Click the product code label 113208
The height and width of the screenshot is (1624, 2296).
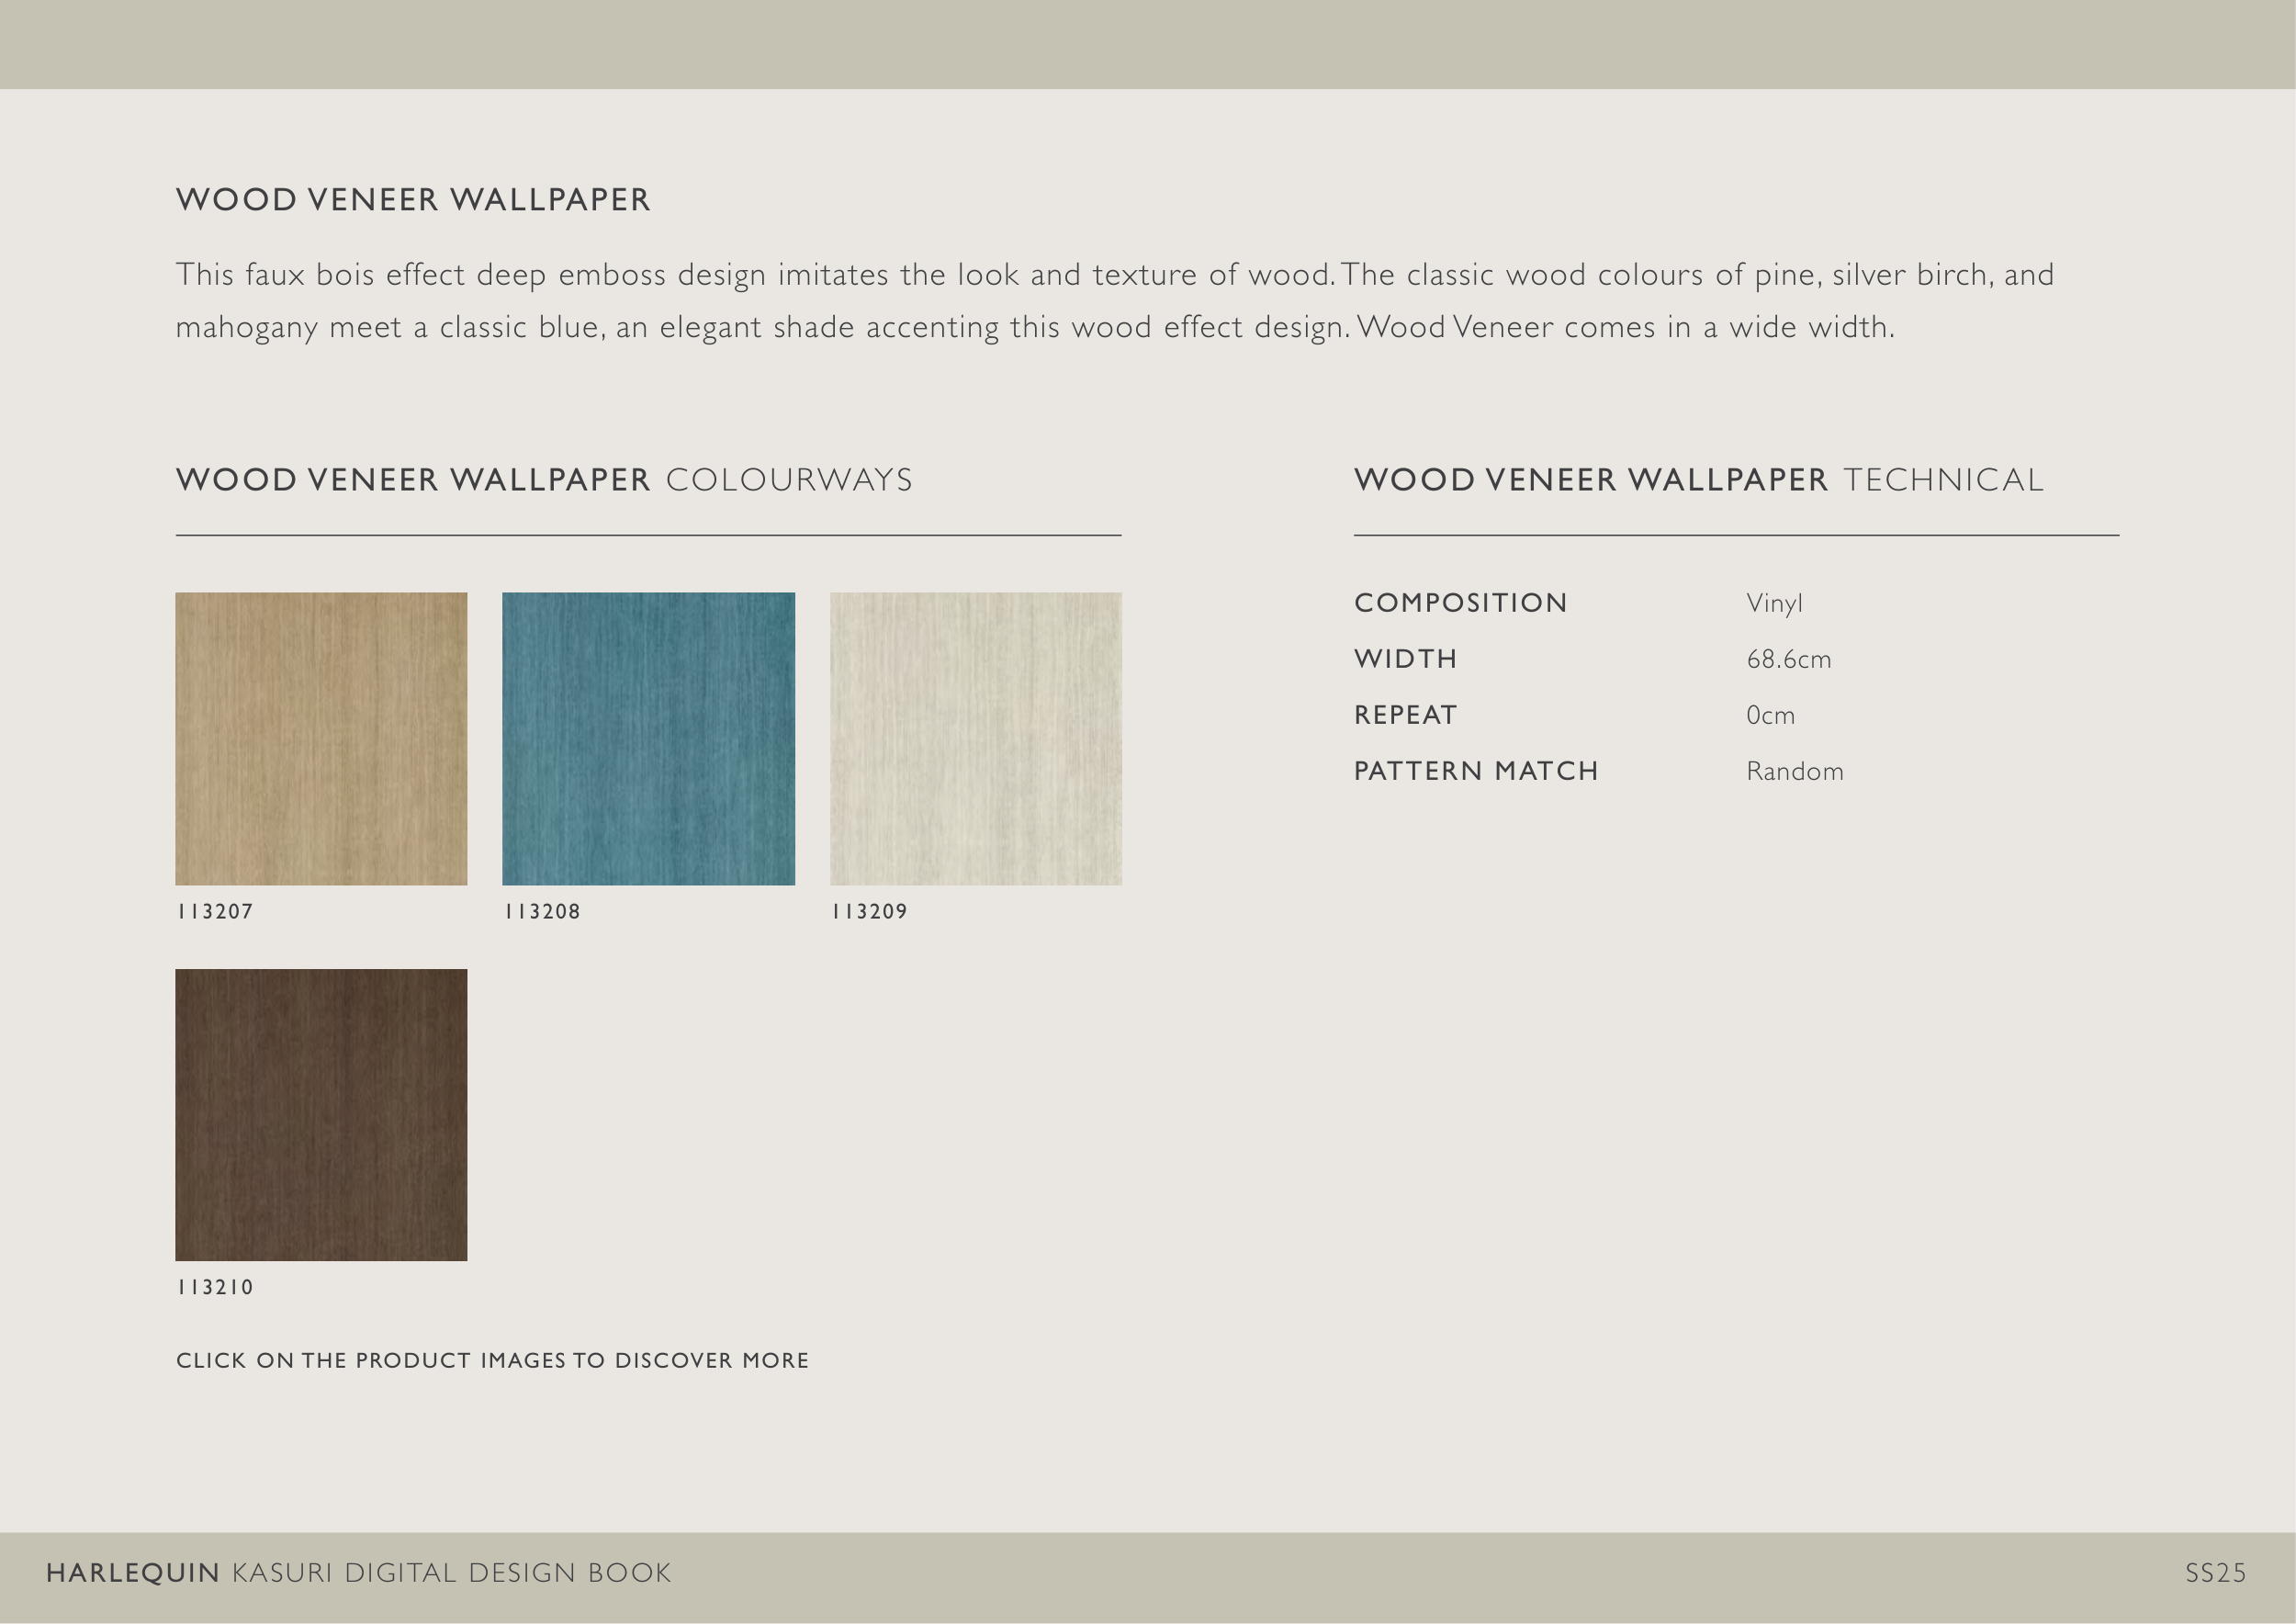[542, 911]
